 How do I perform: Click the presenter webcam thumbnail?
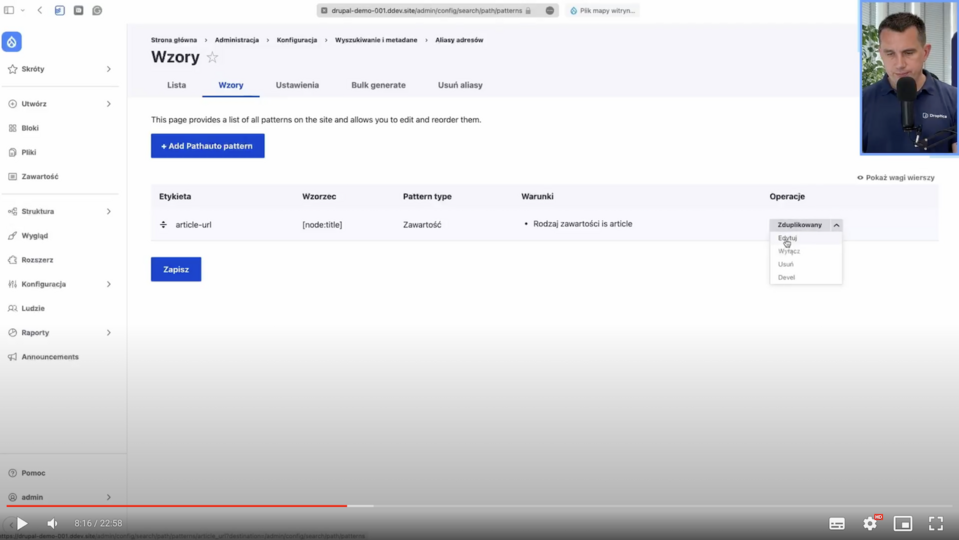[x=909, y=77]
